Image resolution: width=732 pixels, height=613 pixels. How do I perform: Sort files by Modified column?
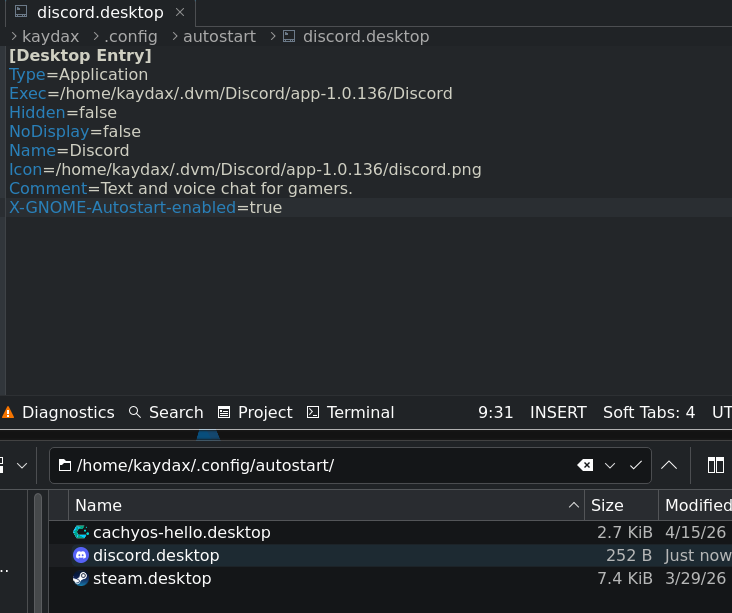696,506
